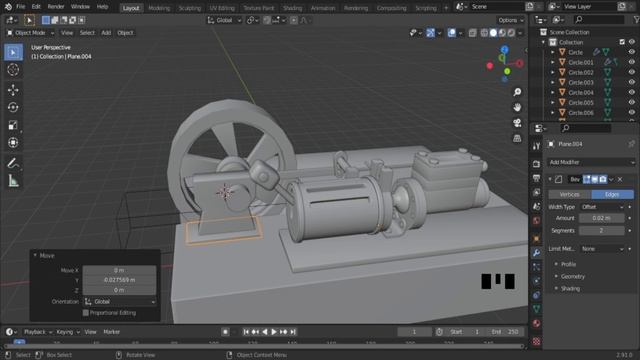The height and width of the screenshot is (360, 640).
Task: Switch to wireframe viewport shading
Action: [x=484, y=33]
